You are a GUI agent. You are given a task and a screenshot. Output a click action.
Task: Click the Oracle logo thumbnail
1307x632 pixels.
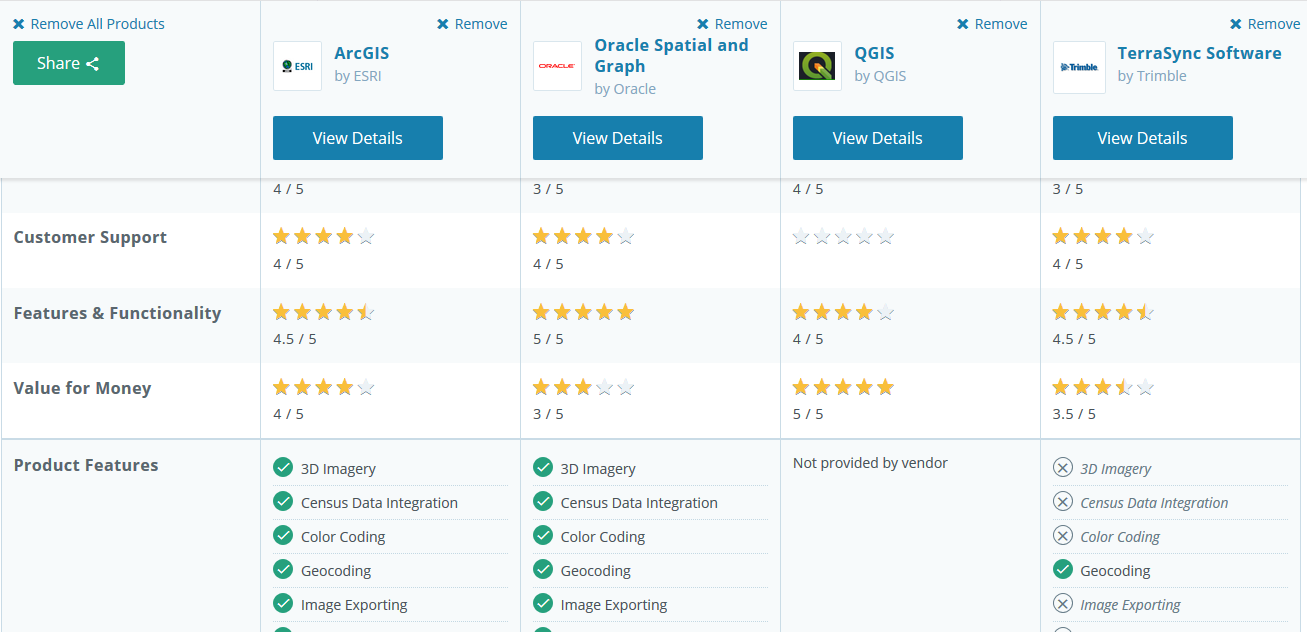click(557, 66)
